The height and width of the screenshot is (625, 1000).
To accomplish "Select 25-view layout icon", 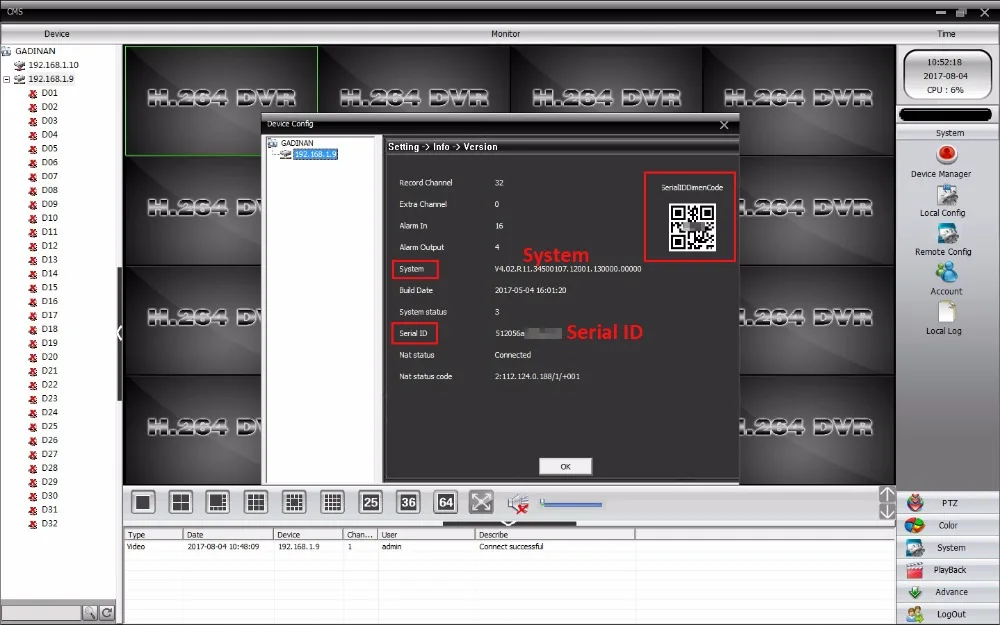I will (371, 503).
